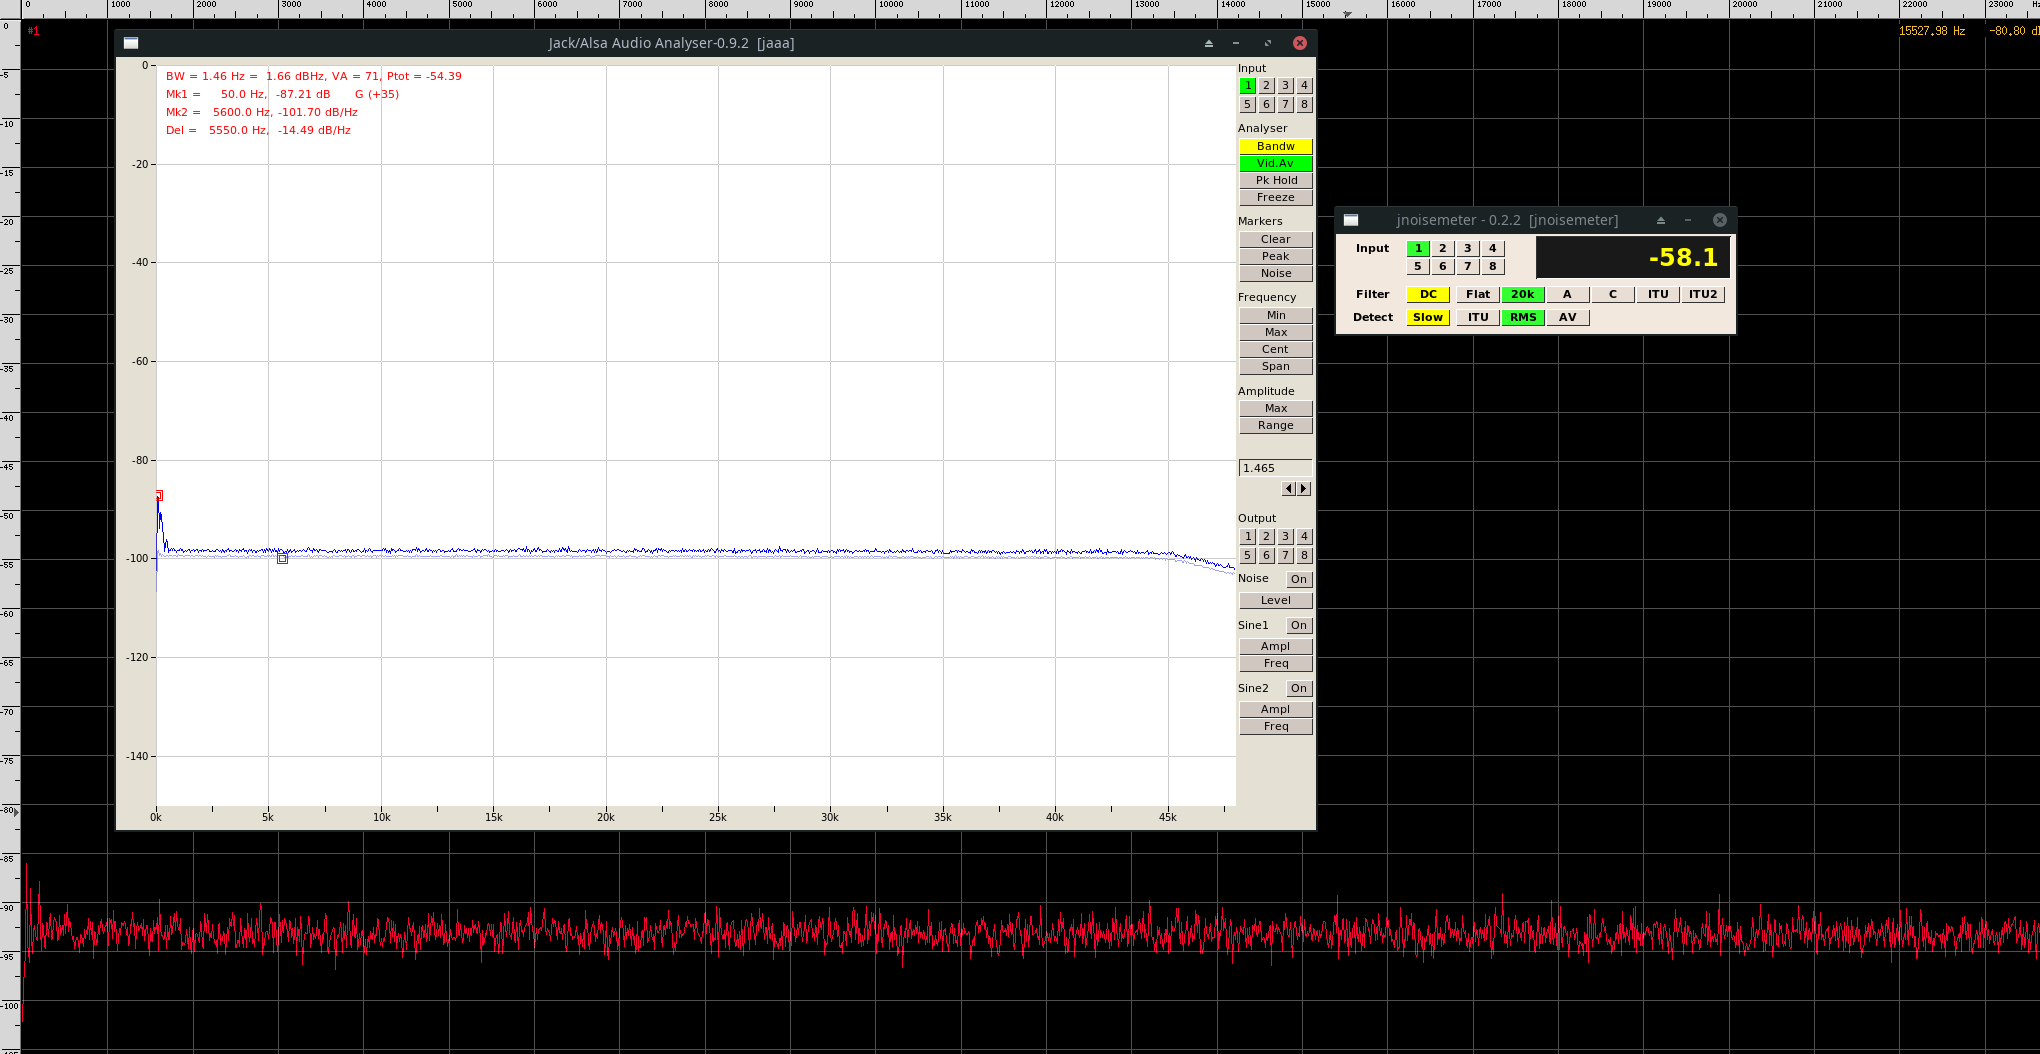Select Amplitude Range button
This screenshot has height=1054, width=2040.
(x=1275, y=425)
